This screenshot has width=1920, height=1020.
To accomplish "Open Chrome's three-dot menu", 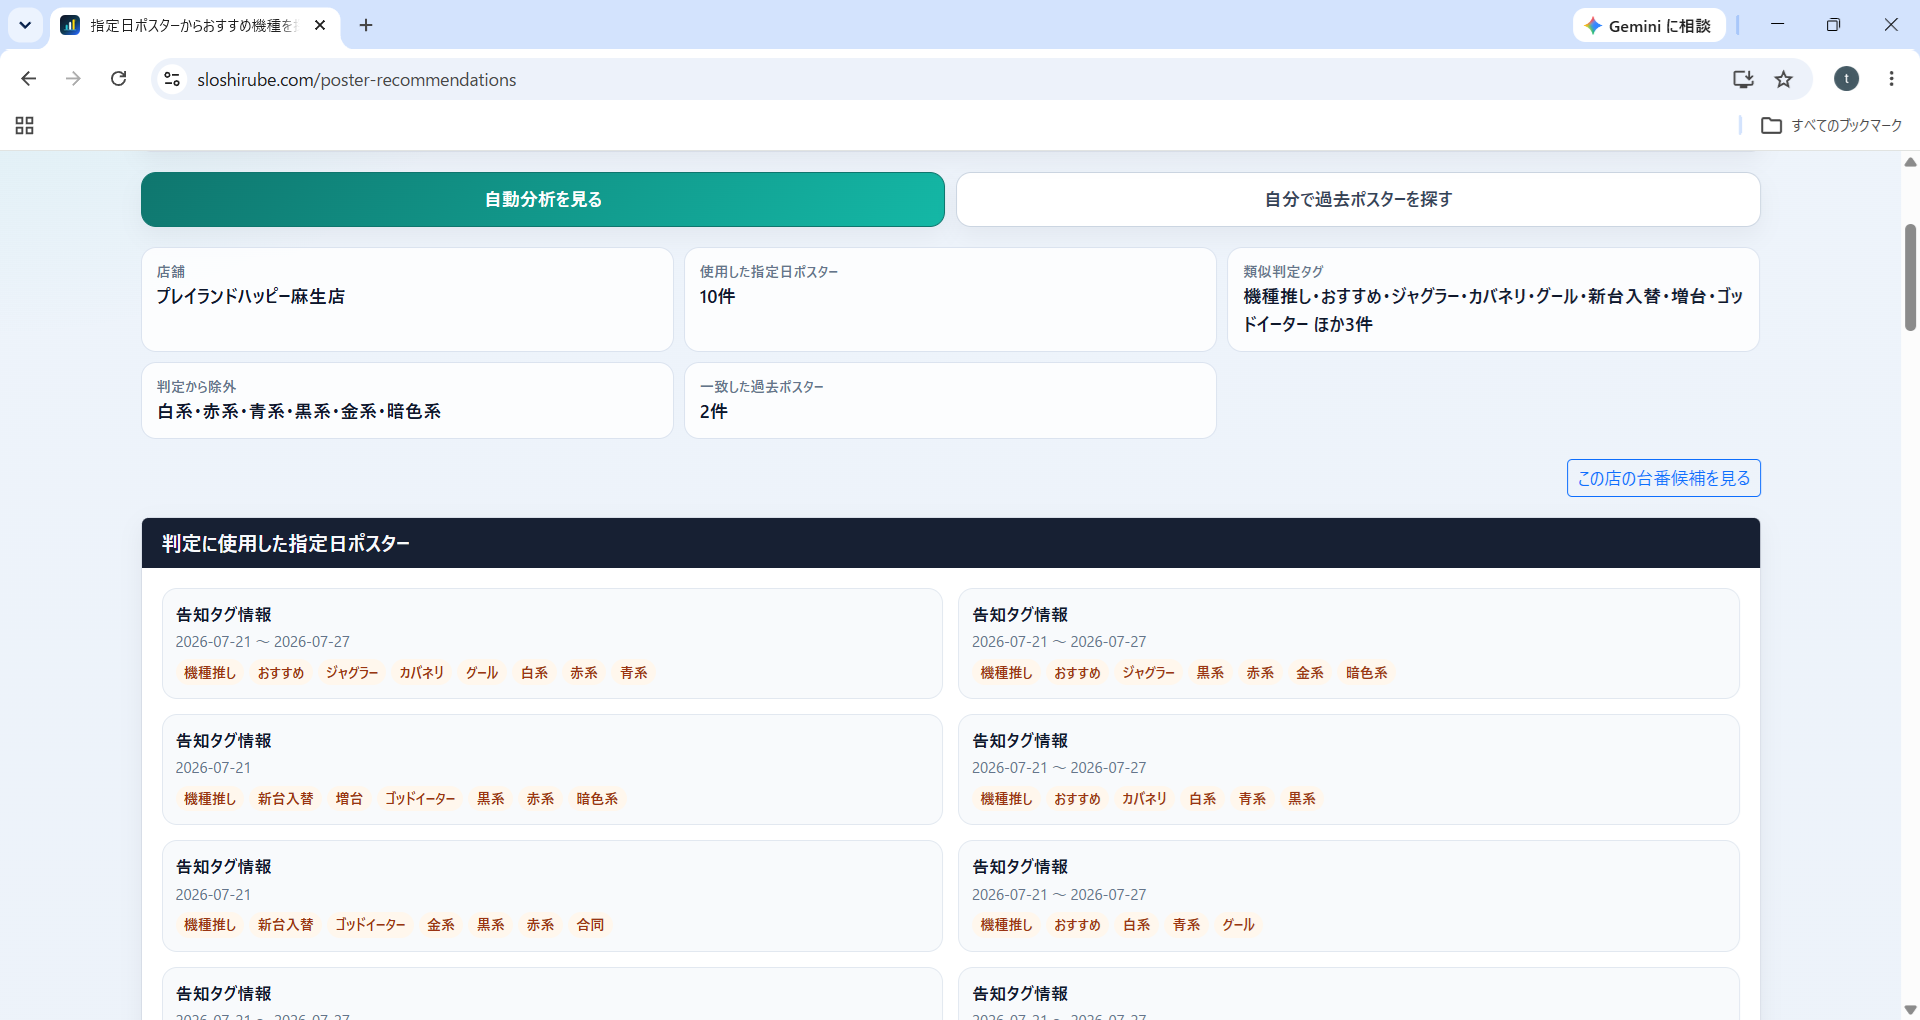I will pyautogui.click(x=1891, y=79).
